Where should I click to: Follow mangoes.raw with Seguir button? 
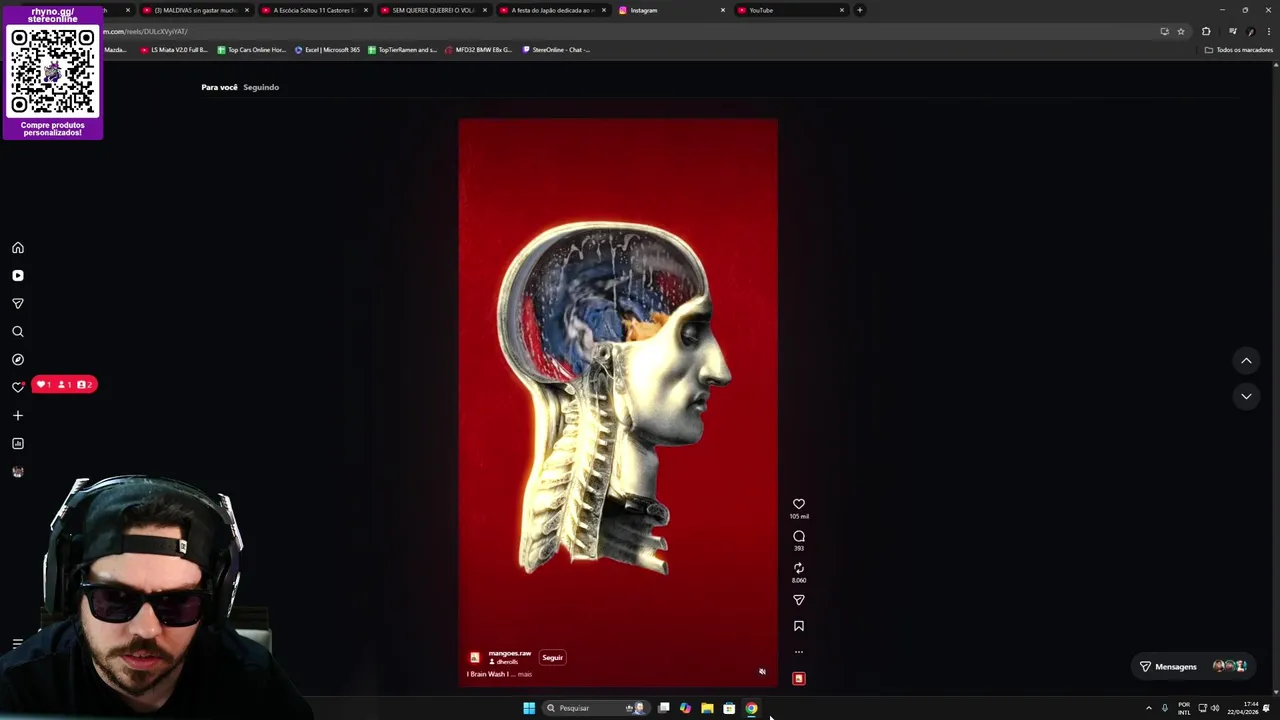tap(553, 658)
